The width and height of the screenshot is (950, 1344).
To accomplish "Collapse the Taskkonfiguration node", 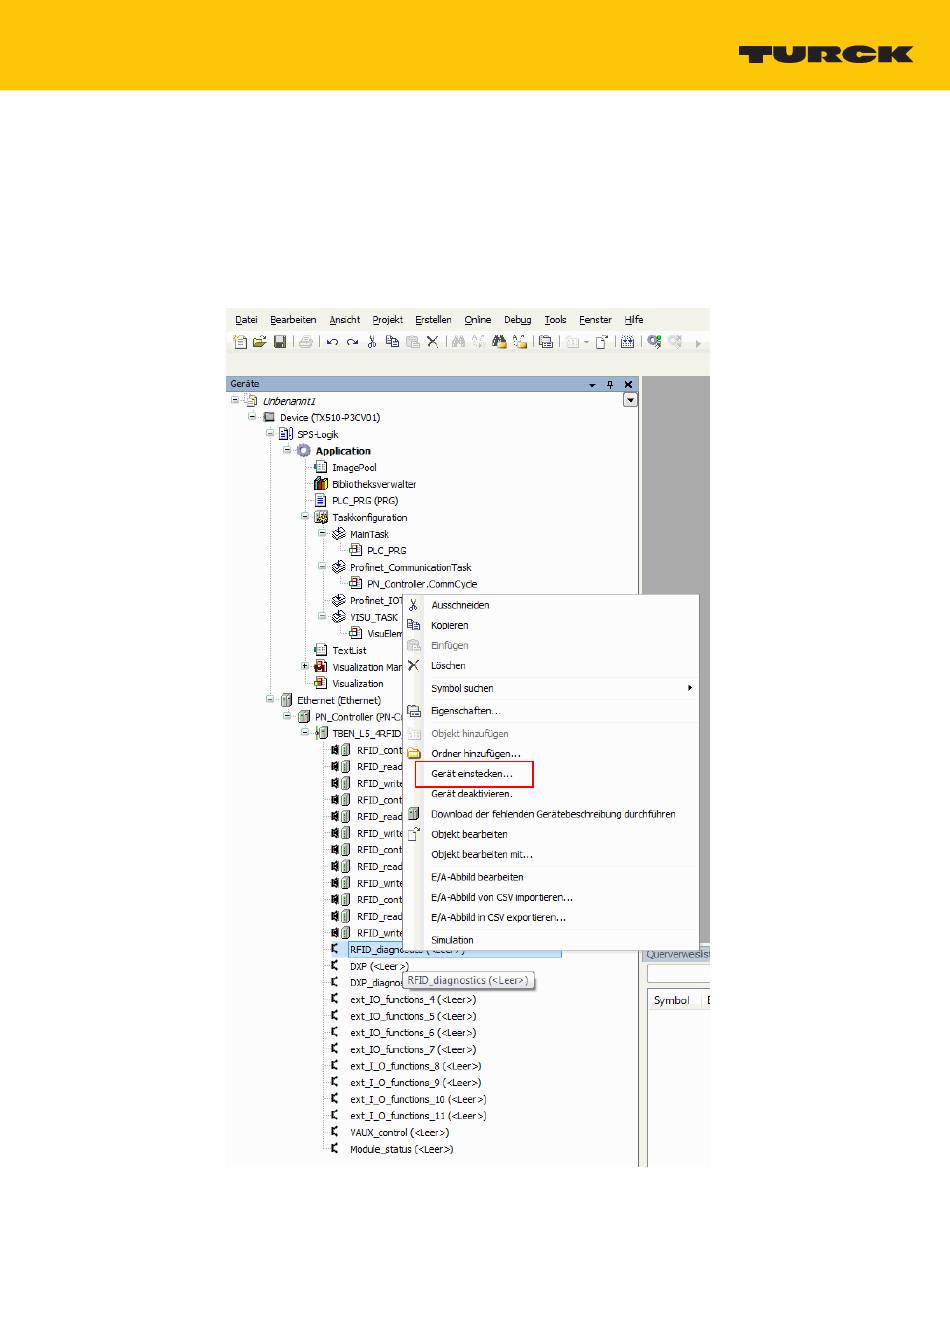I will pos(305,517).
